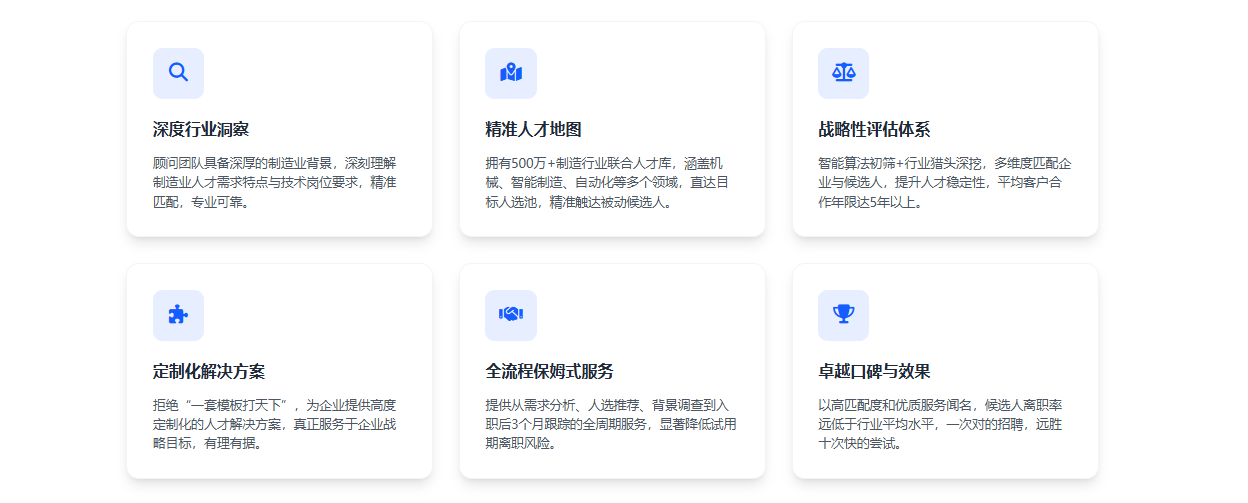Click the description starting 顾问团队具备深厚
Viewport: 1248px width, 503px height.
275,182
